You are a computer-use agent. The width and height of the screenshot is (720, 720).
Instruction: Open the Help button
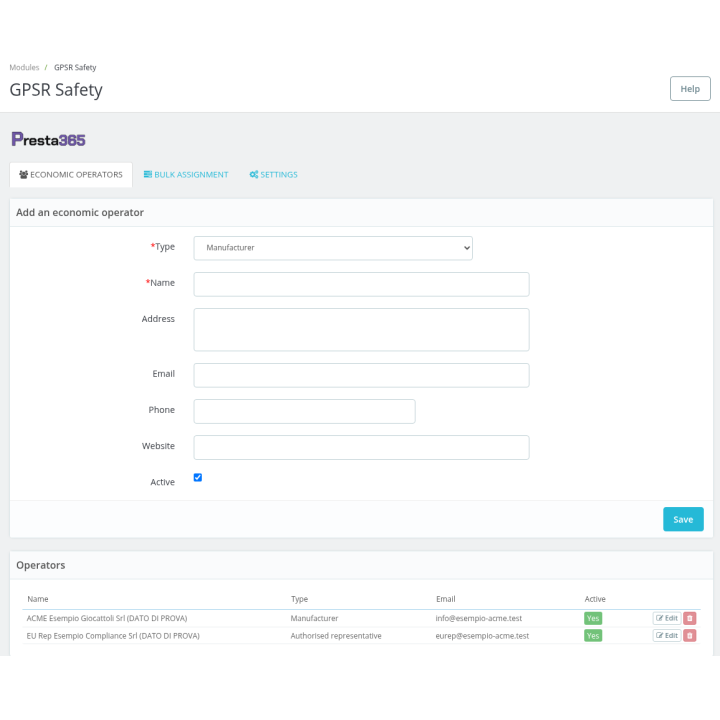point(690,89)
